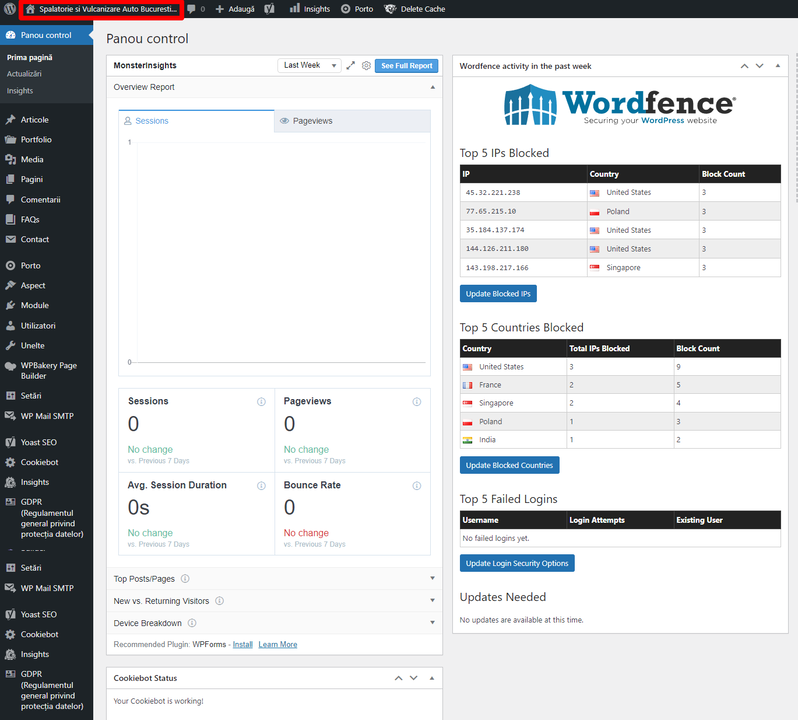
Task: Click the Module plugins icon in sidebar
Action: (10, 305)
